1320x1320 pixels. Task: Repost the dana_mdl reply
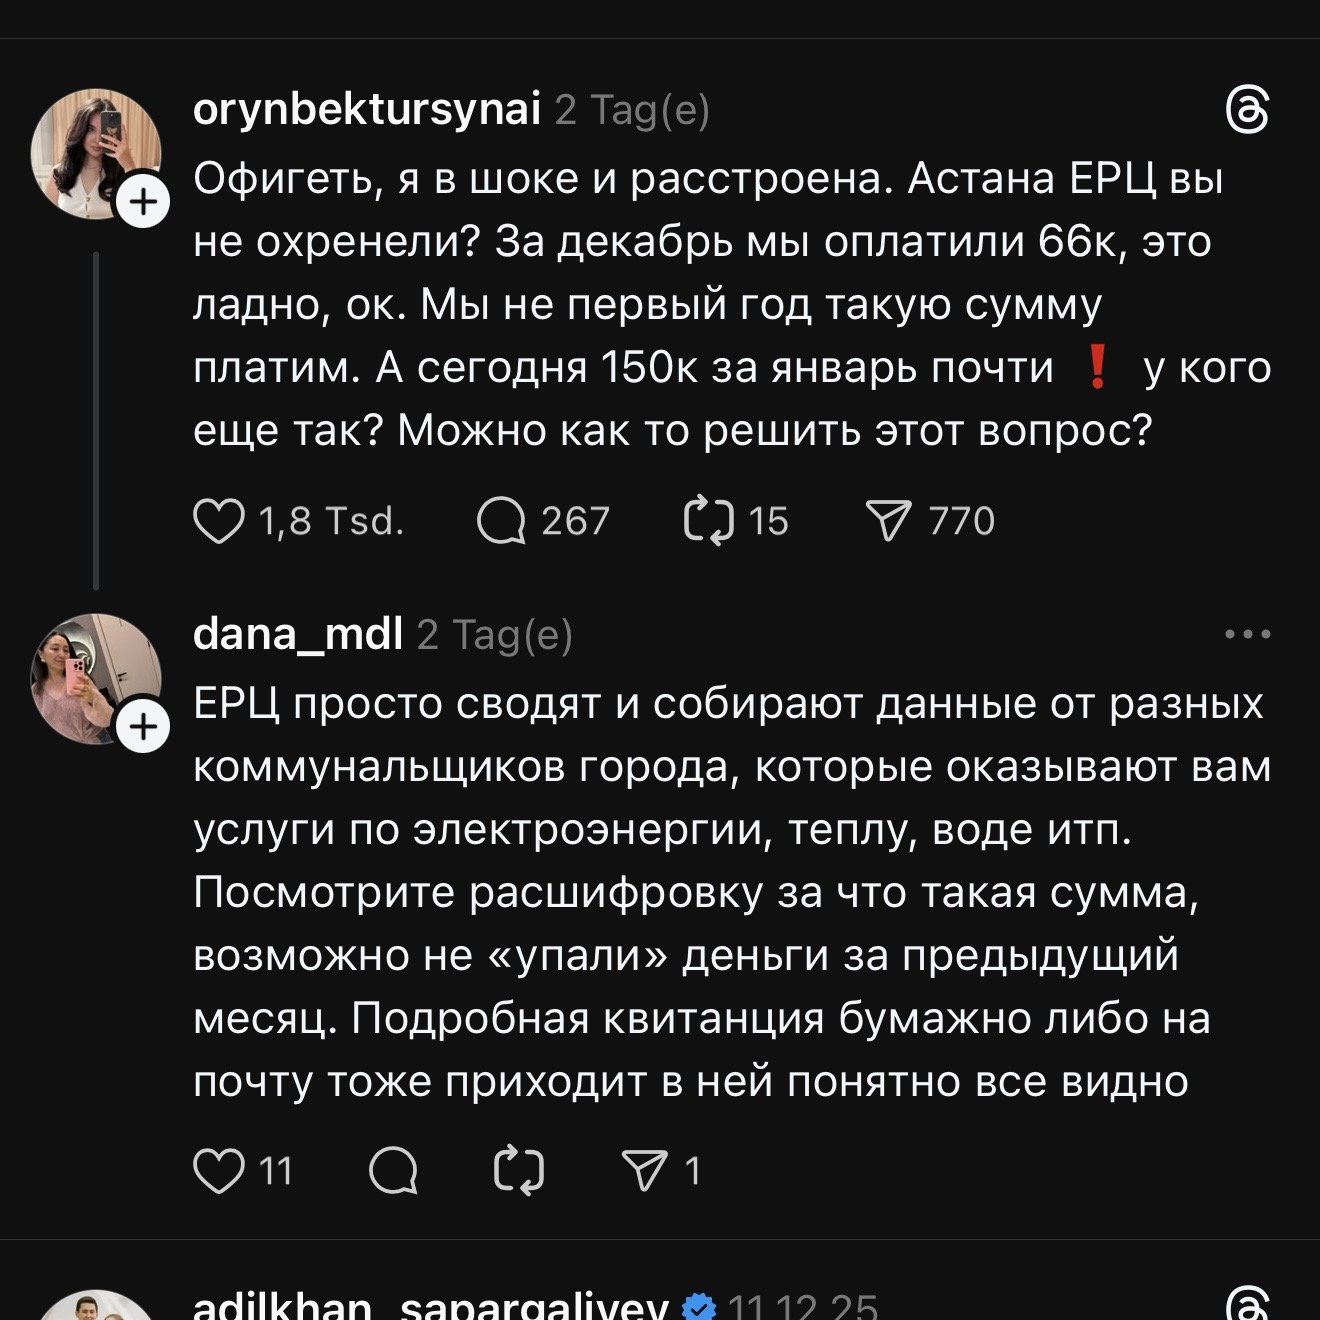coord(519,1170)
